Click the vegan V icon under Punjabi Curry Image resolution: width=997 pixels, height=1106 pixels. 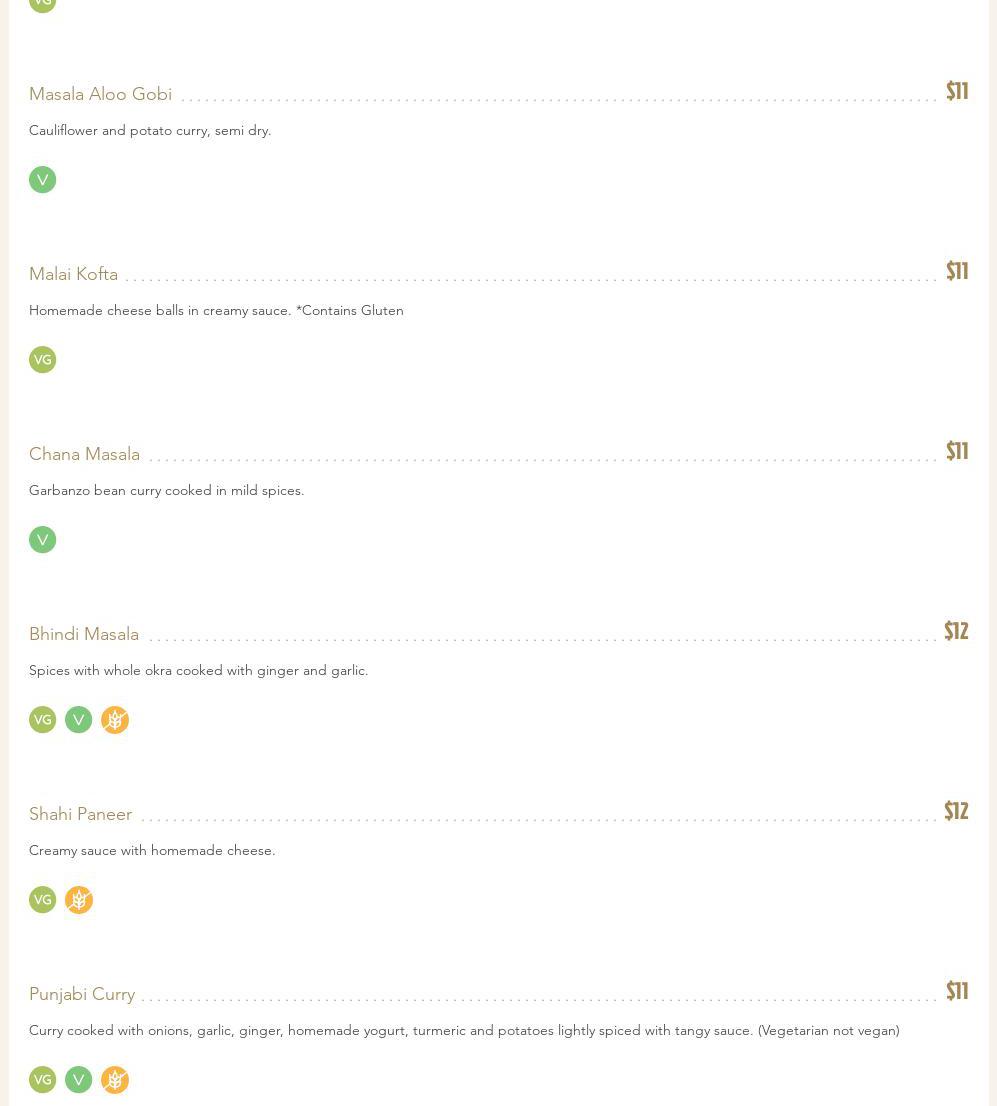coord(78,1080)
